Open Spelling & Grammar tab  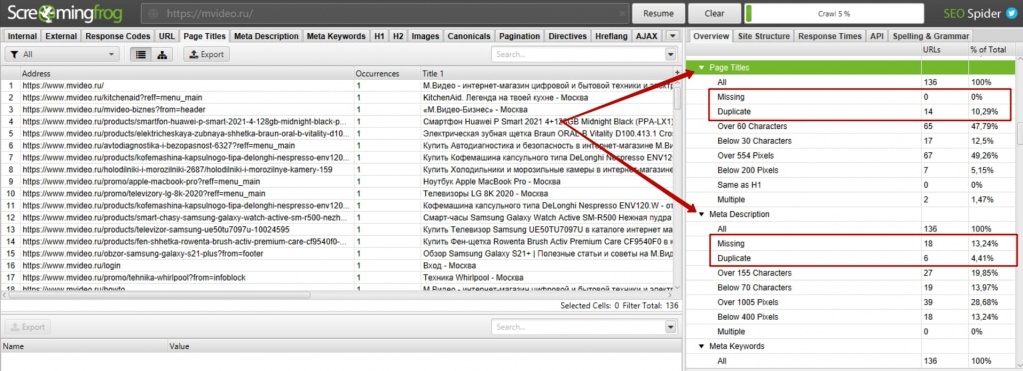click(x=930, y=37)
